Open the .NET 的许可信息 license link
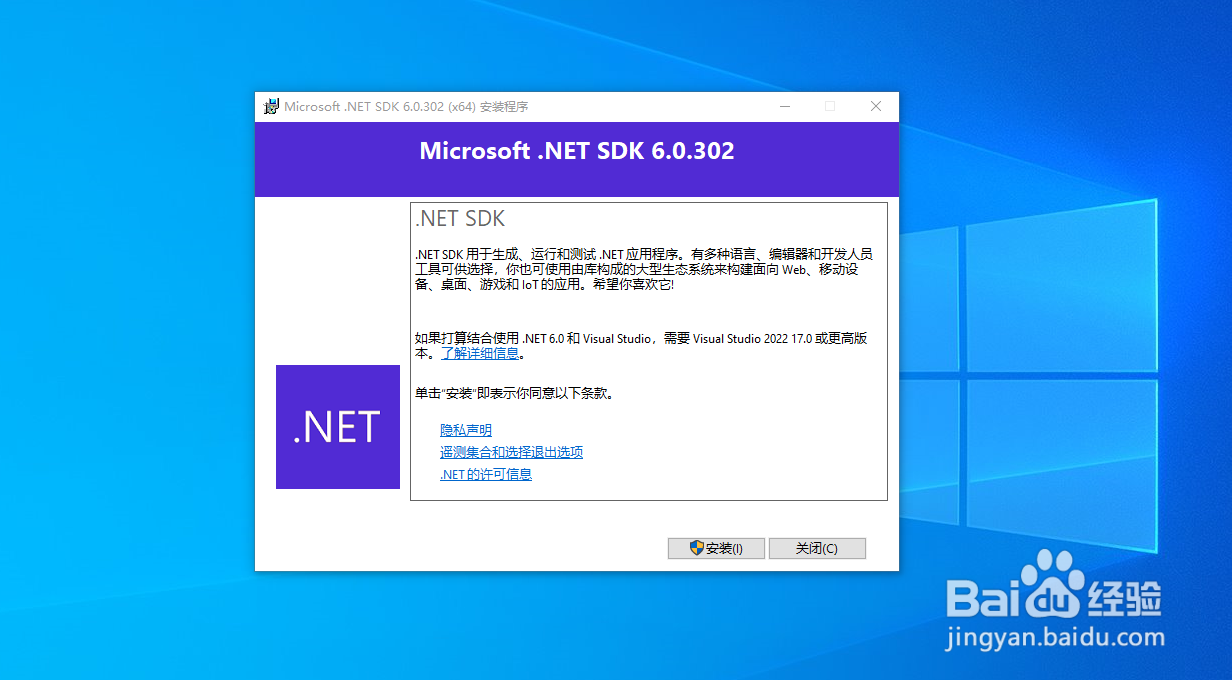Screen dimensions: 1232x680 (486, 474)
